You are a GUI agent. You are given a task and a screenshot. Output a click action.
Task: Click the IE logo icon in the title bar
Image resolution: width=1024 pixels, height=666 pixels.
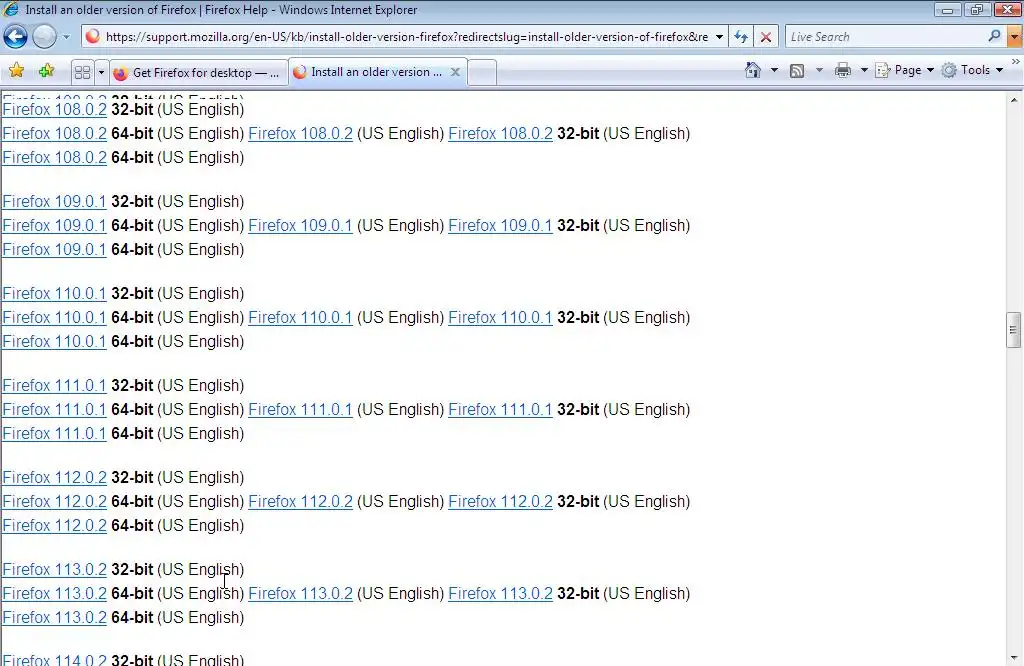point(11,9)
